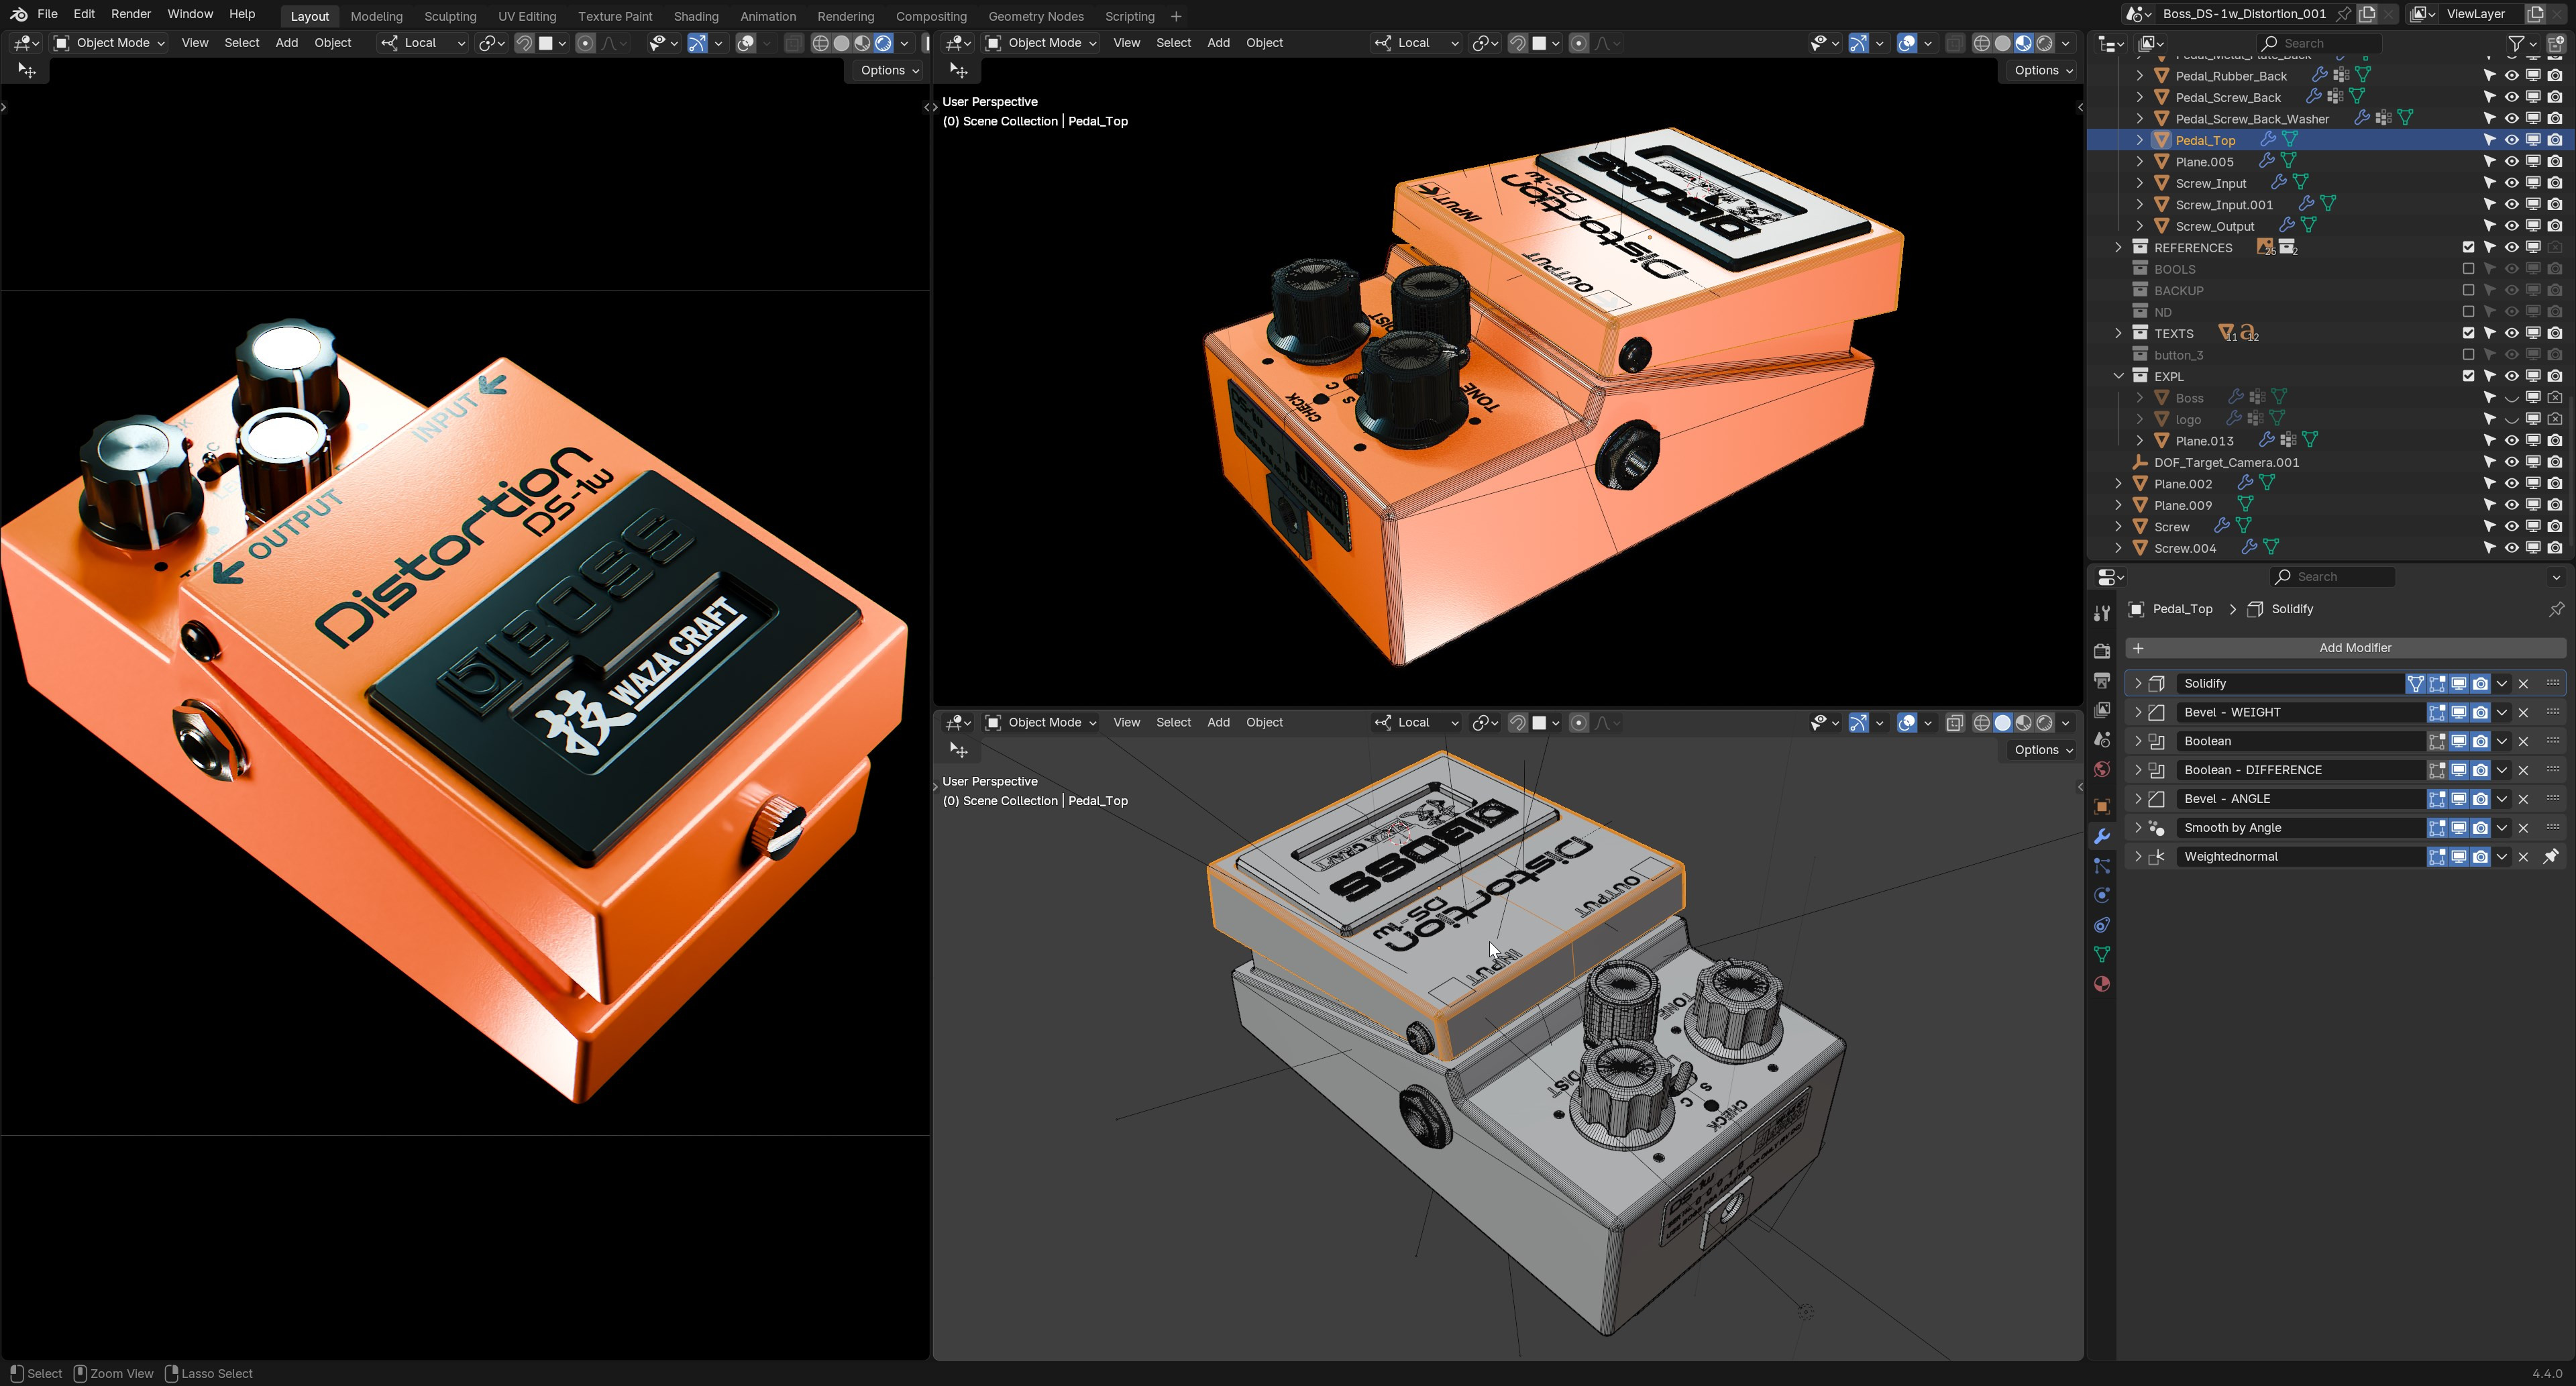The height and width of the screenshot is (1386, 2576).
Task: Click the Add Modifier button
Action: (x=2345, y=648)
